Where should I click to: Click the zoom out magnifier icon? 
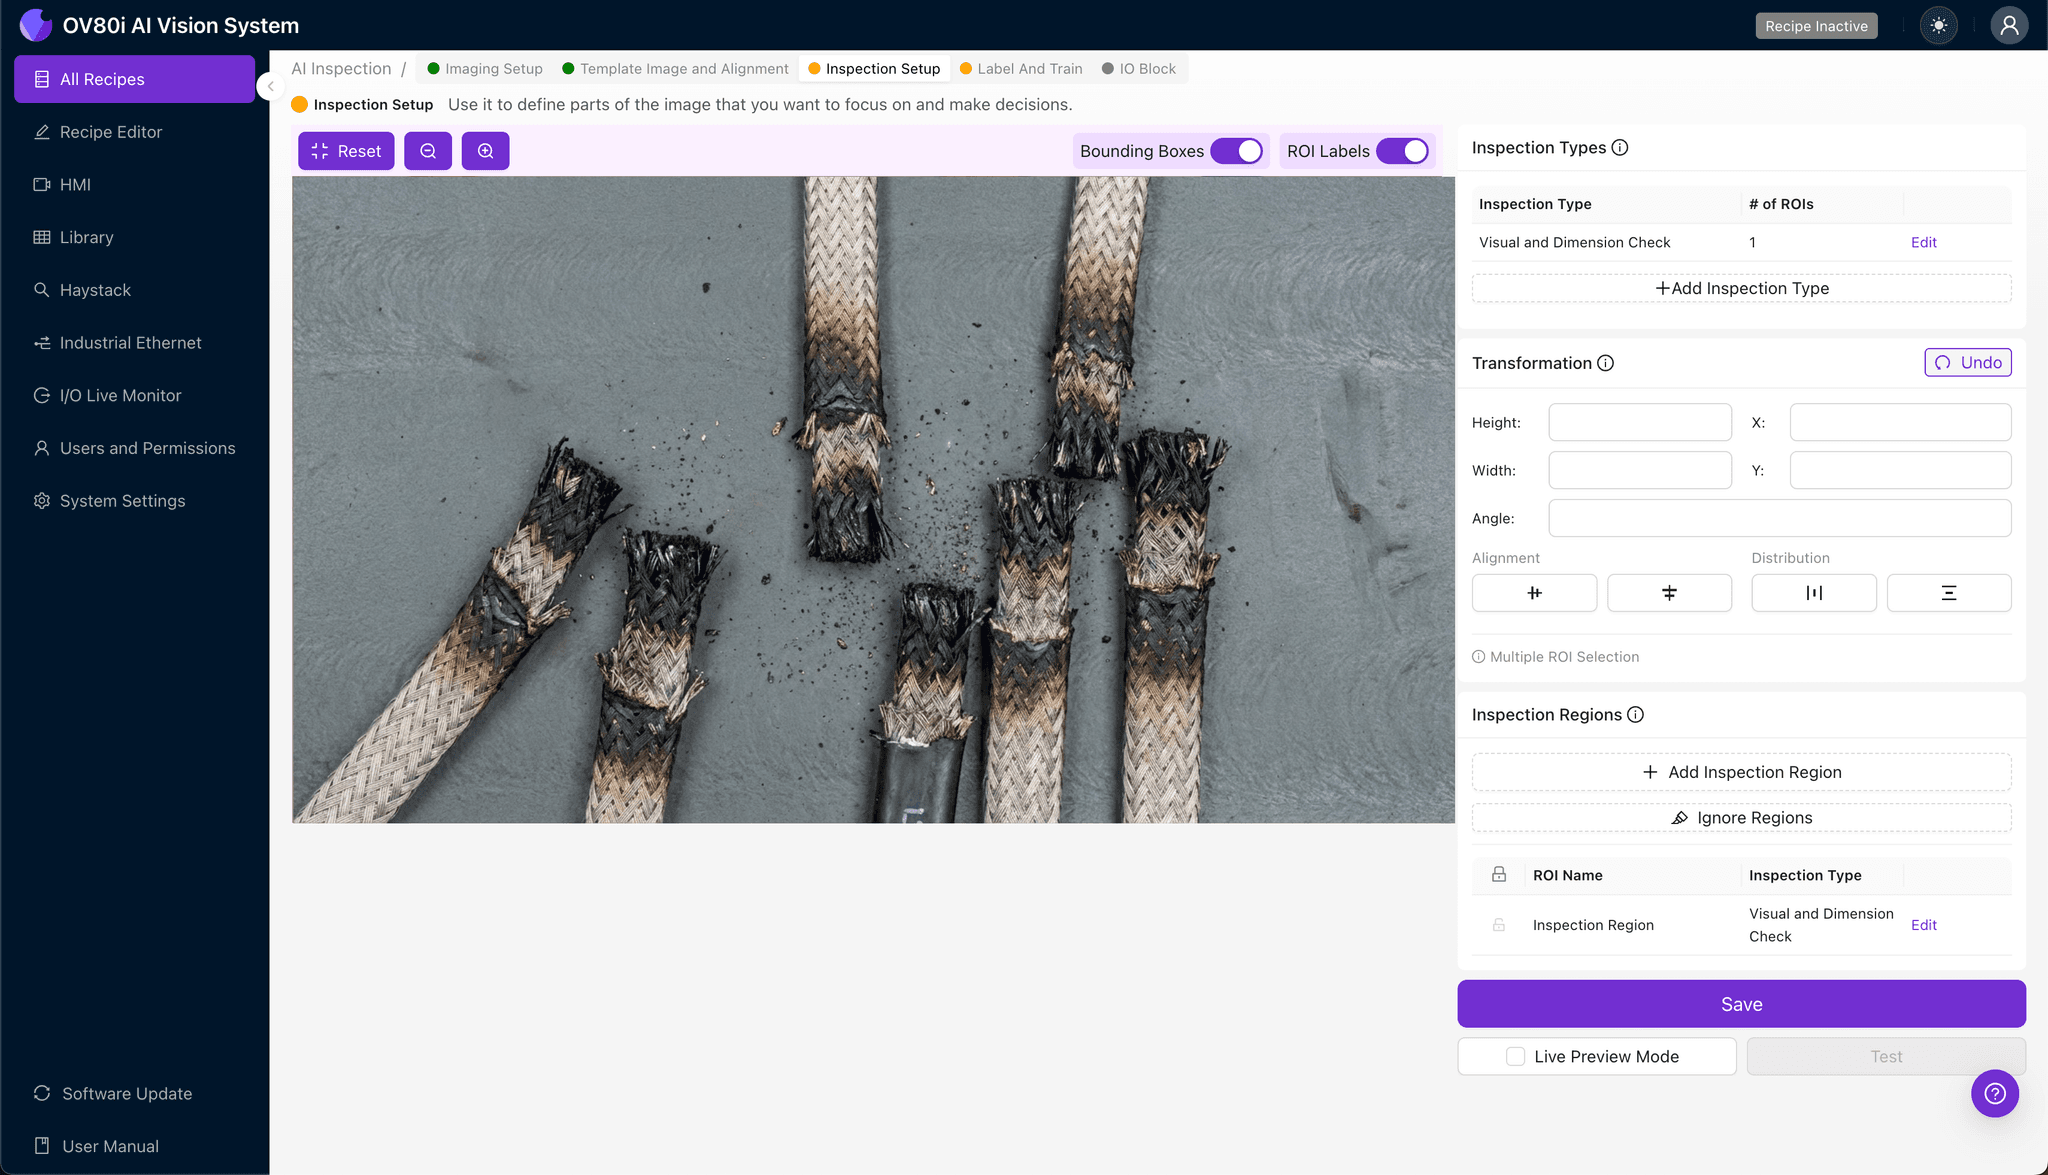click(x=428, y=151)
